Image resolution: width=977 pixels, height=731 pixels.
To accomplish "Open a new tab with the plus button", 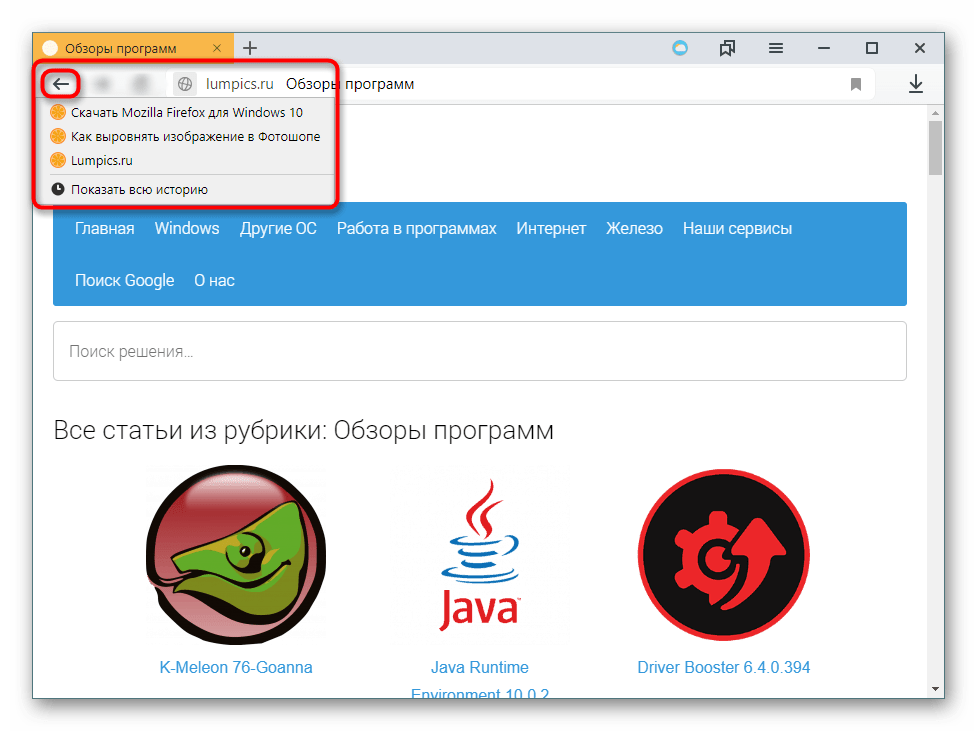I will click(x=250, y=48).
